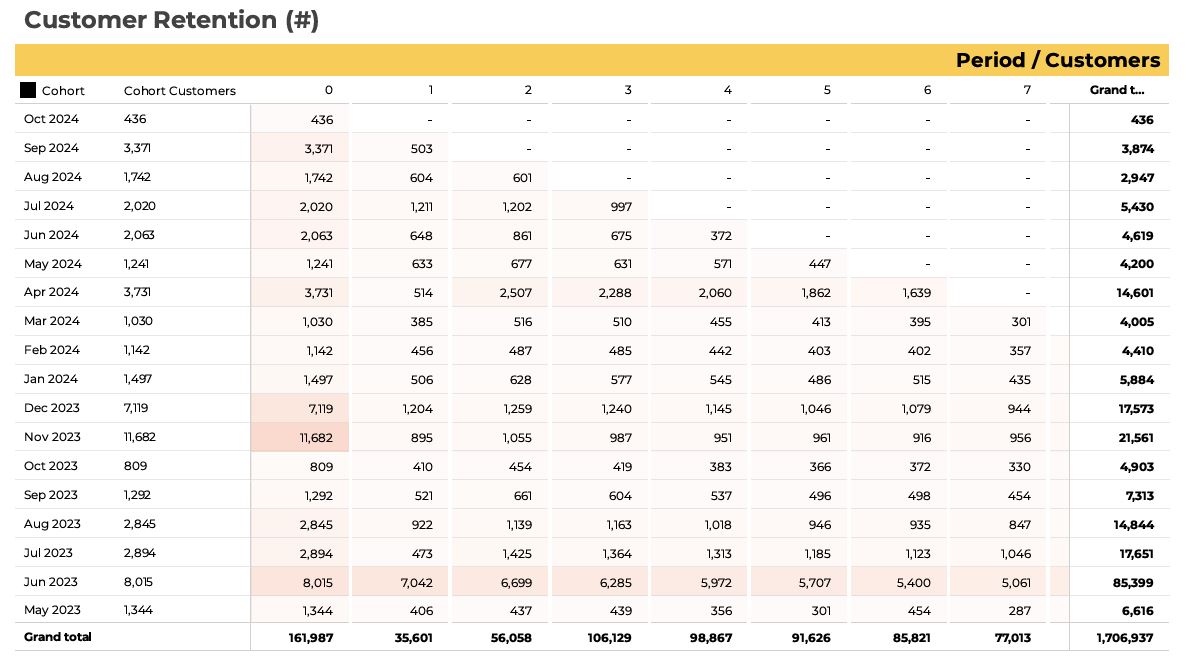Select the Apr 2024 cohort row label
Viewport: 1186px width, 670px height.
point(51,292)
